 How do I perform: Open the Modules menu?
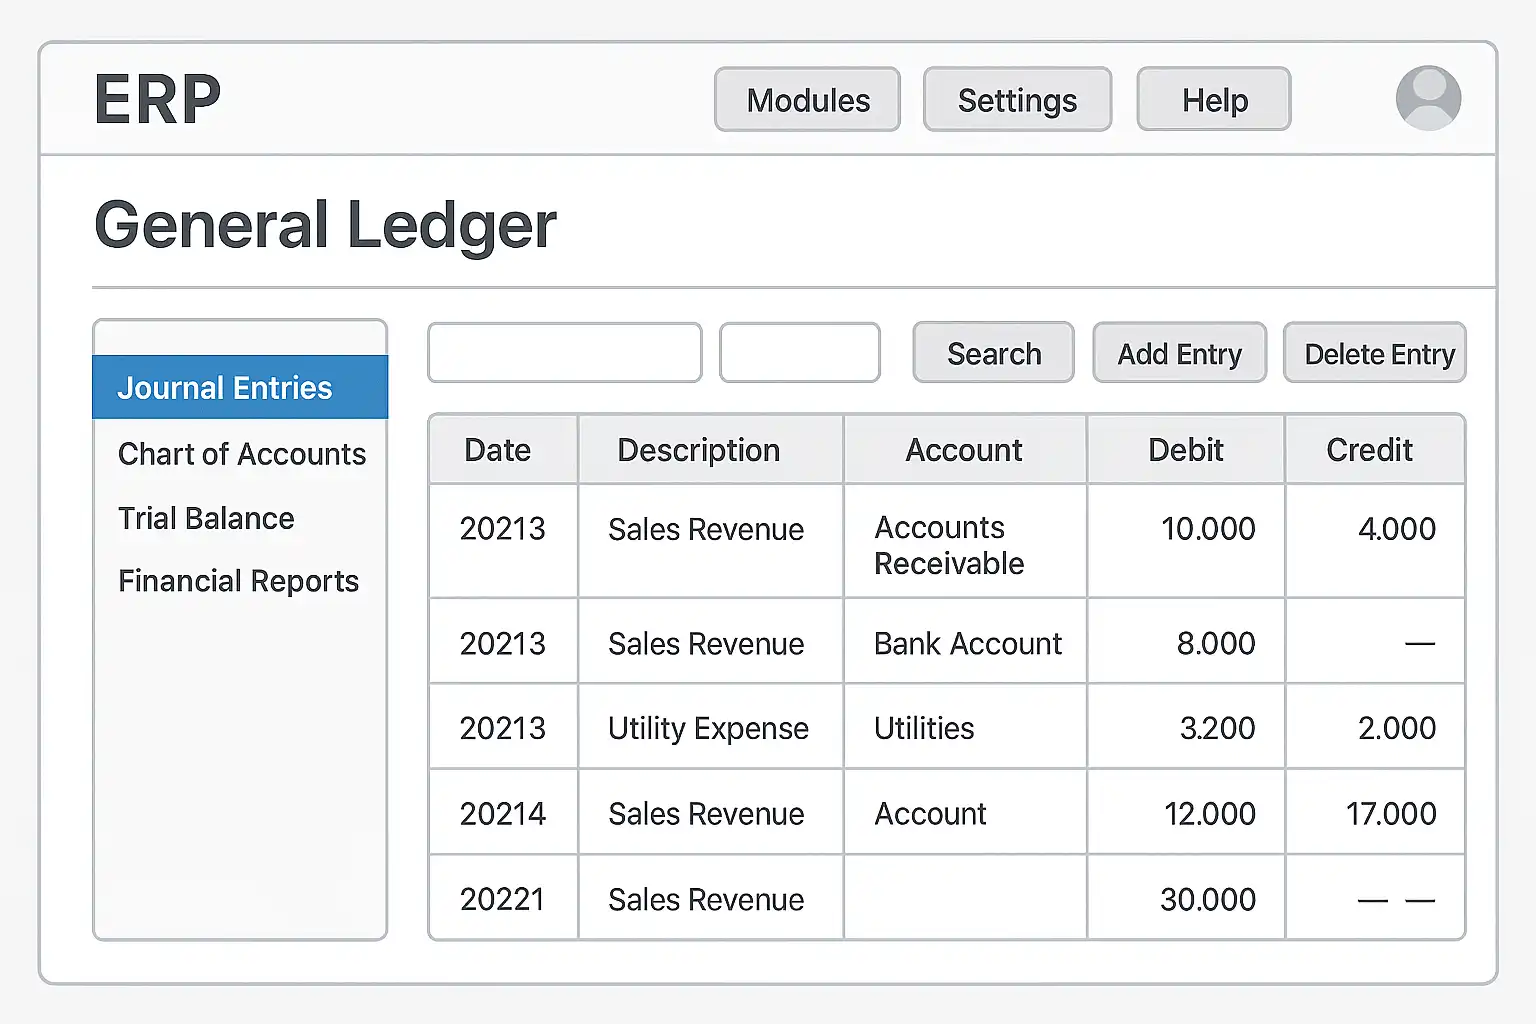tap(807, 100)
